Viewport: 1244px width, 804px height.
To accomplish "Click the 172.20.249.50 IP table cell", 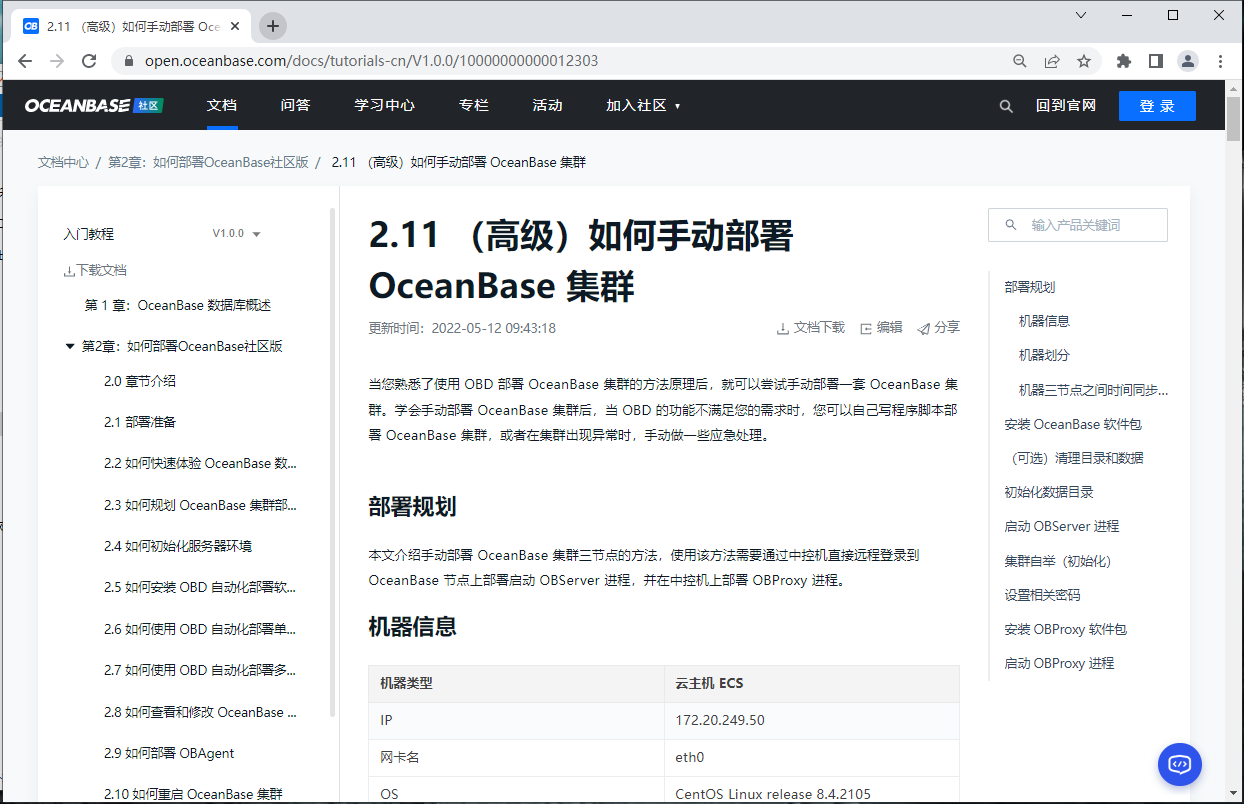I will click(811, 720).
